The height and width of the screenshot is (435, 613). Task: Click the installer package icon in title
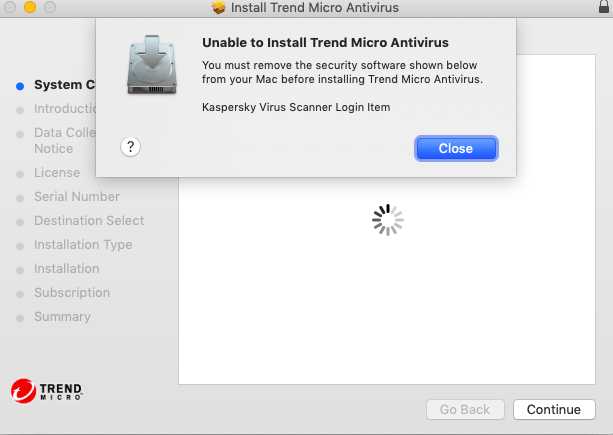(219, 7)
